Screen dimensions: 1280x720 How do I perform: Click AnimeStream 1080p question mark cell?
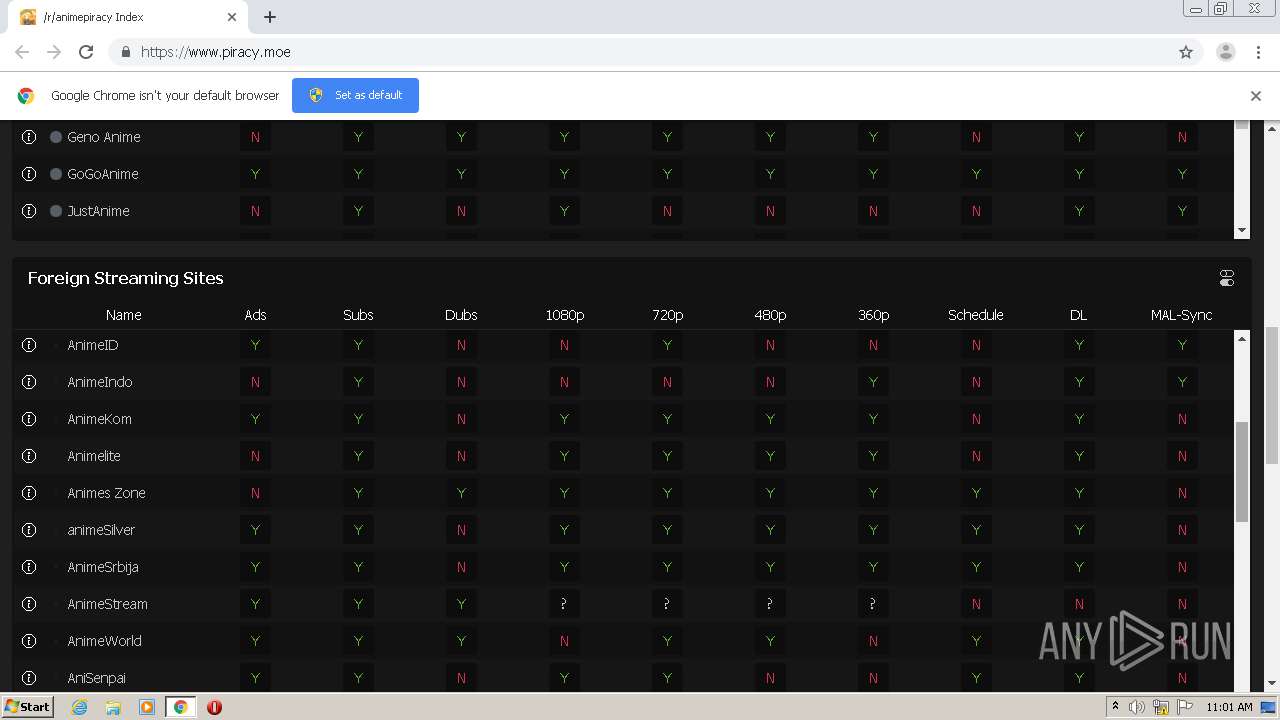pos(564,604)
